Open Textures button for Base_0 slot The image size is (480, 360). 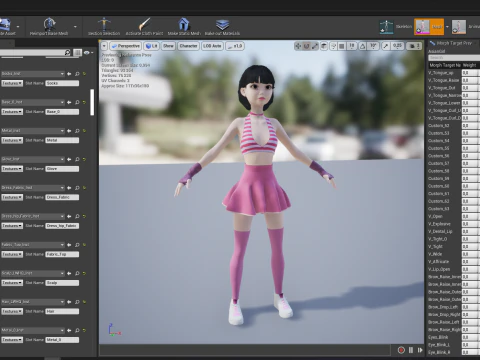pos(12,112)
